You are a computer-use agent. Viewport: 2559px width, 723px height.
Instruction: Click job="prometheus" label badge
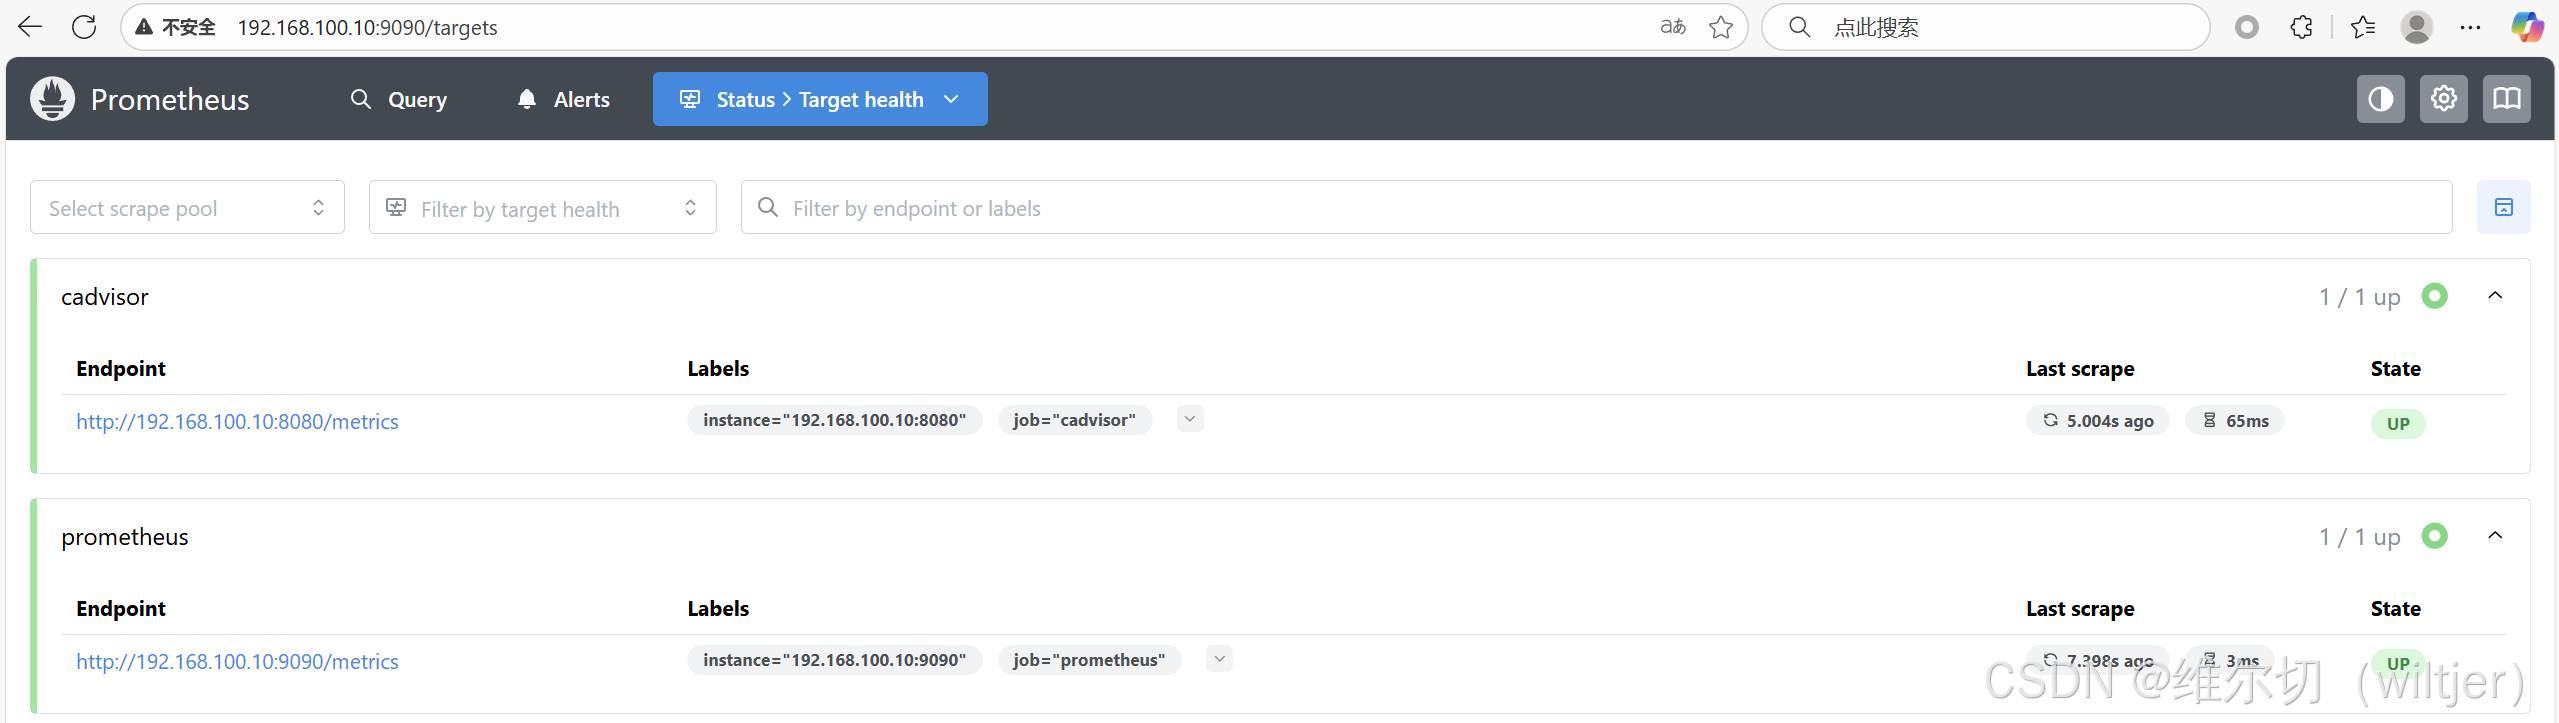pyautogui.click(x=1089, y=660)
